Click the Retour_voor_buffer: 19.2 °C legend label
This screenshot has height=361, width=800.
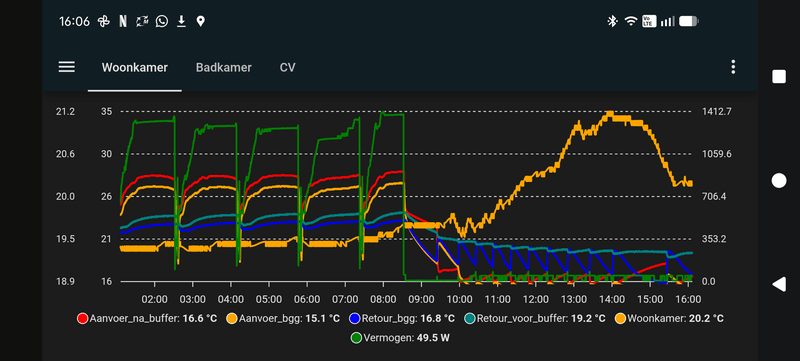(541, 319)
